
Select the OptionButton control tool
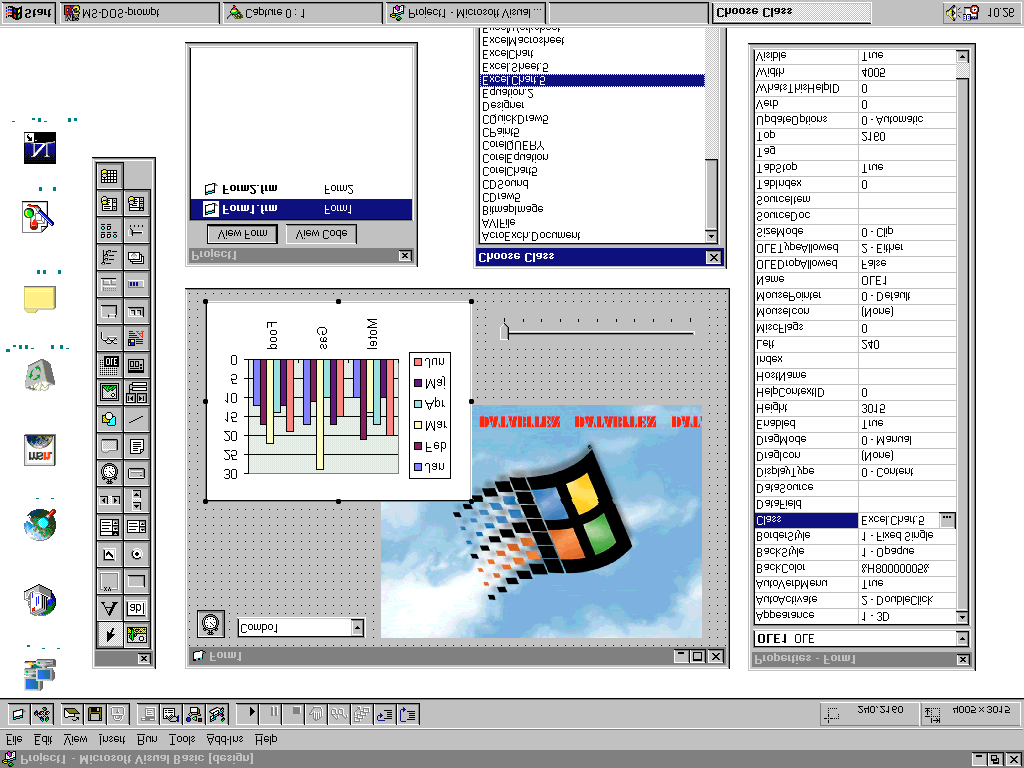coord(136,554)
